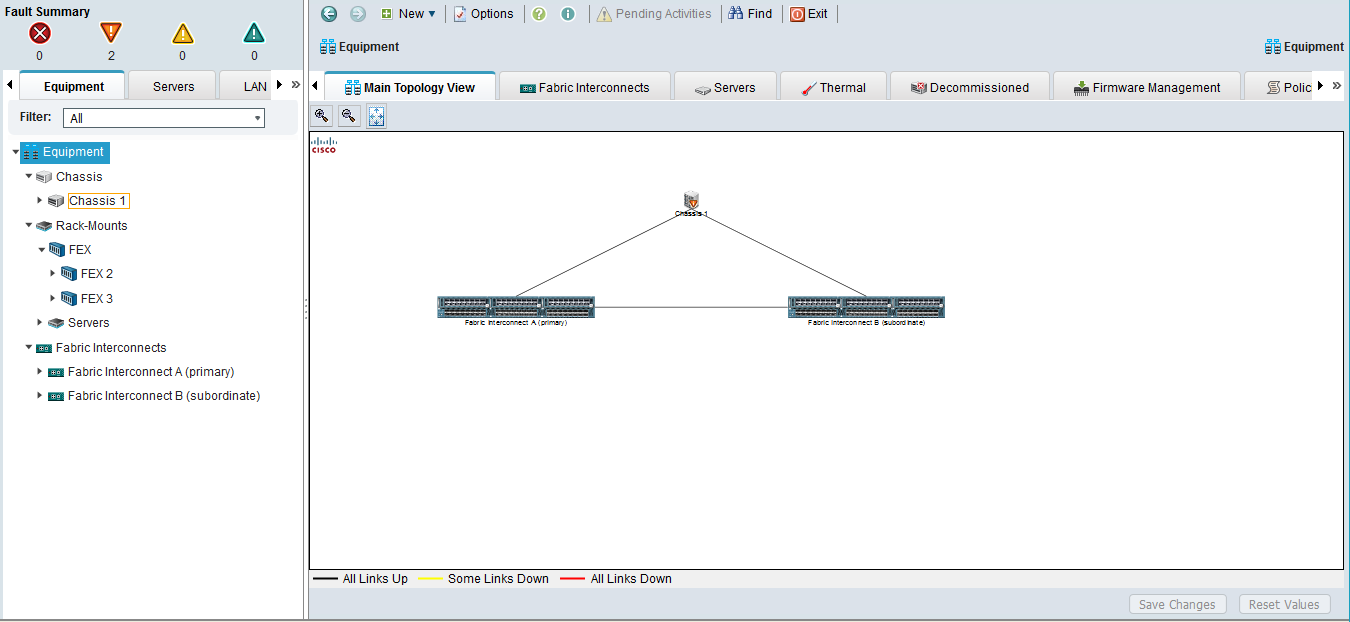
Task: Click the orange major faults icon
Action: [x=111, y=33]
